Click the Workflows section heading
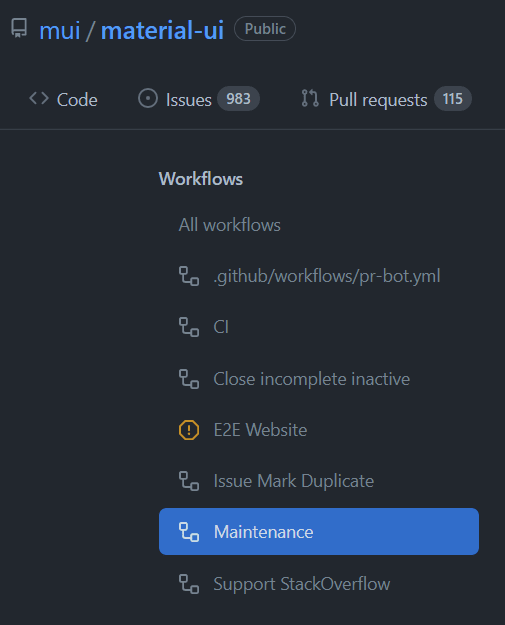 (x=201, y=179)
